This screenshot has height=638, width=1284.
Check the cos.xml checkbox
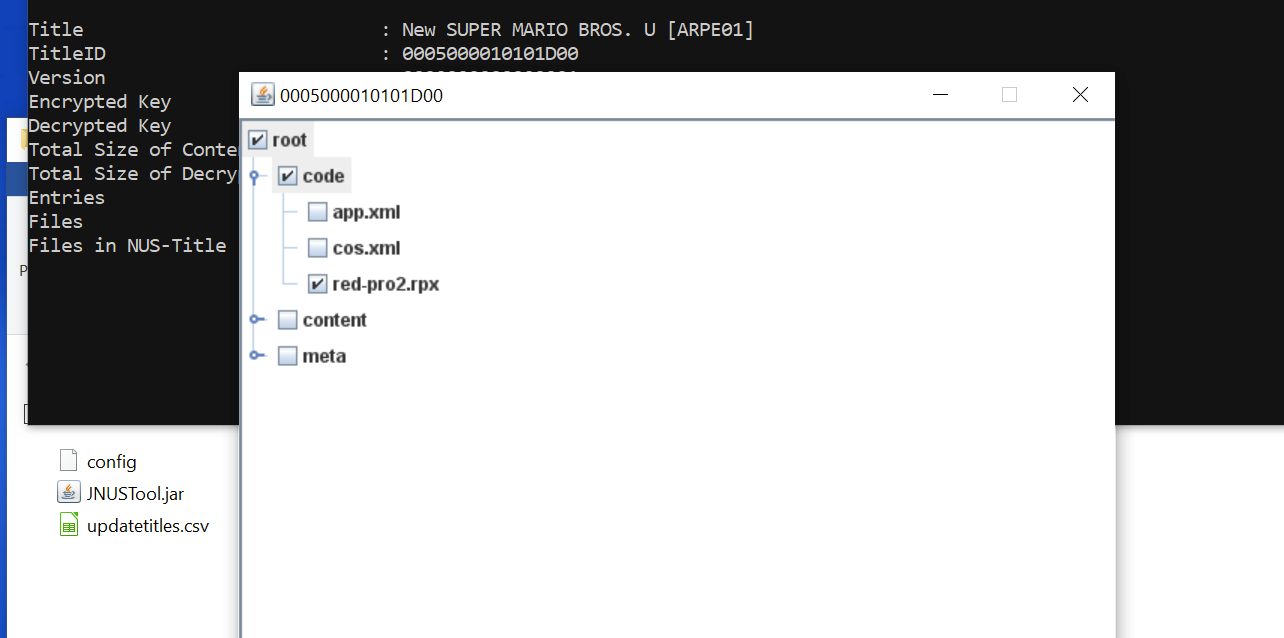coord(318,248)
